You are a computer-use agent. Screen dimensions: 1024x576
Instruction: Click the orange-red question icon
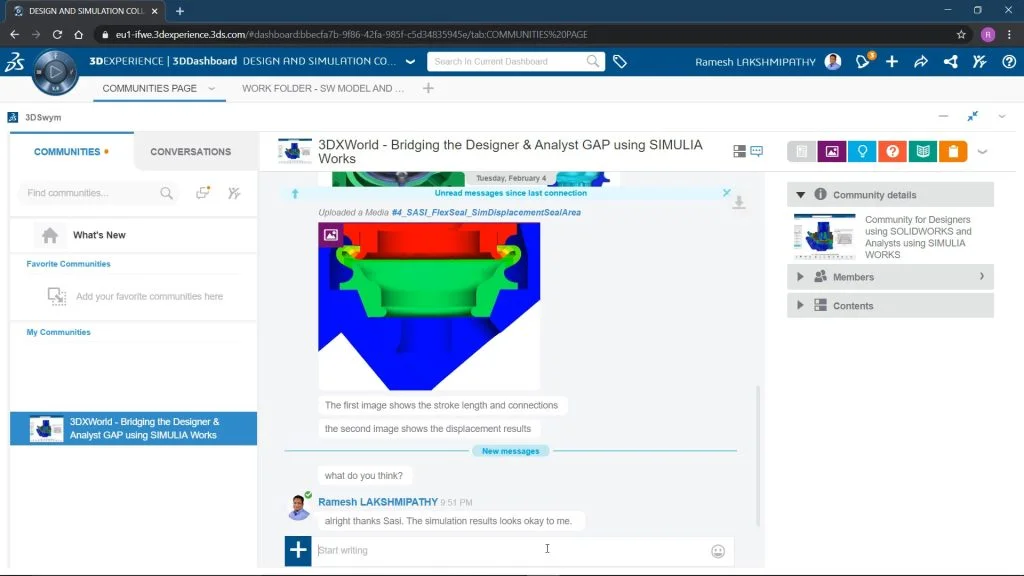tap(892, 152)
